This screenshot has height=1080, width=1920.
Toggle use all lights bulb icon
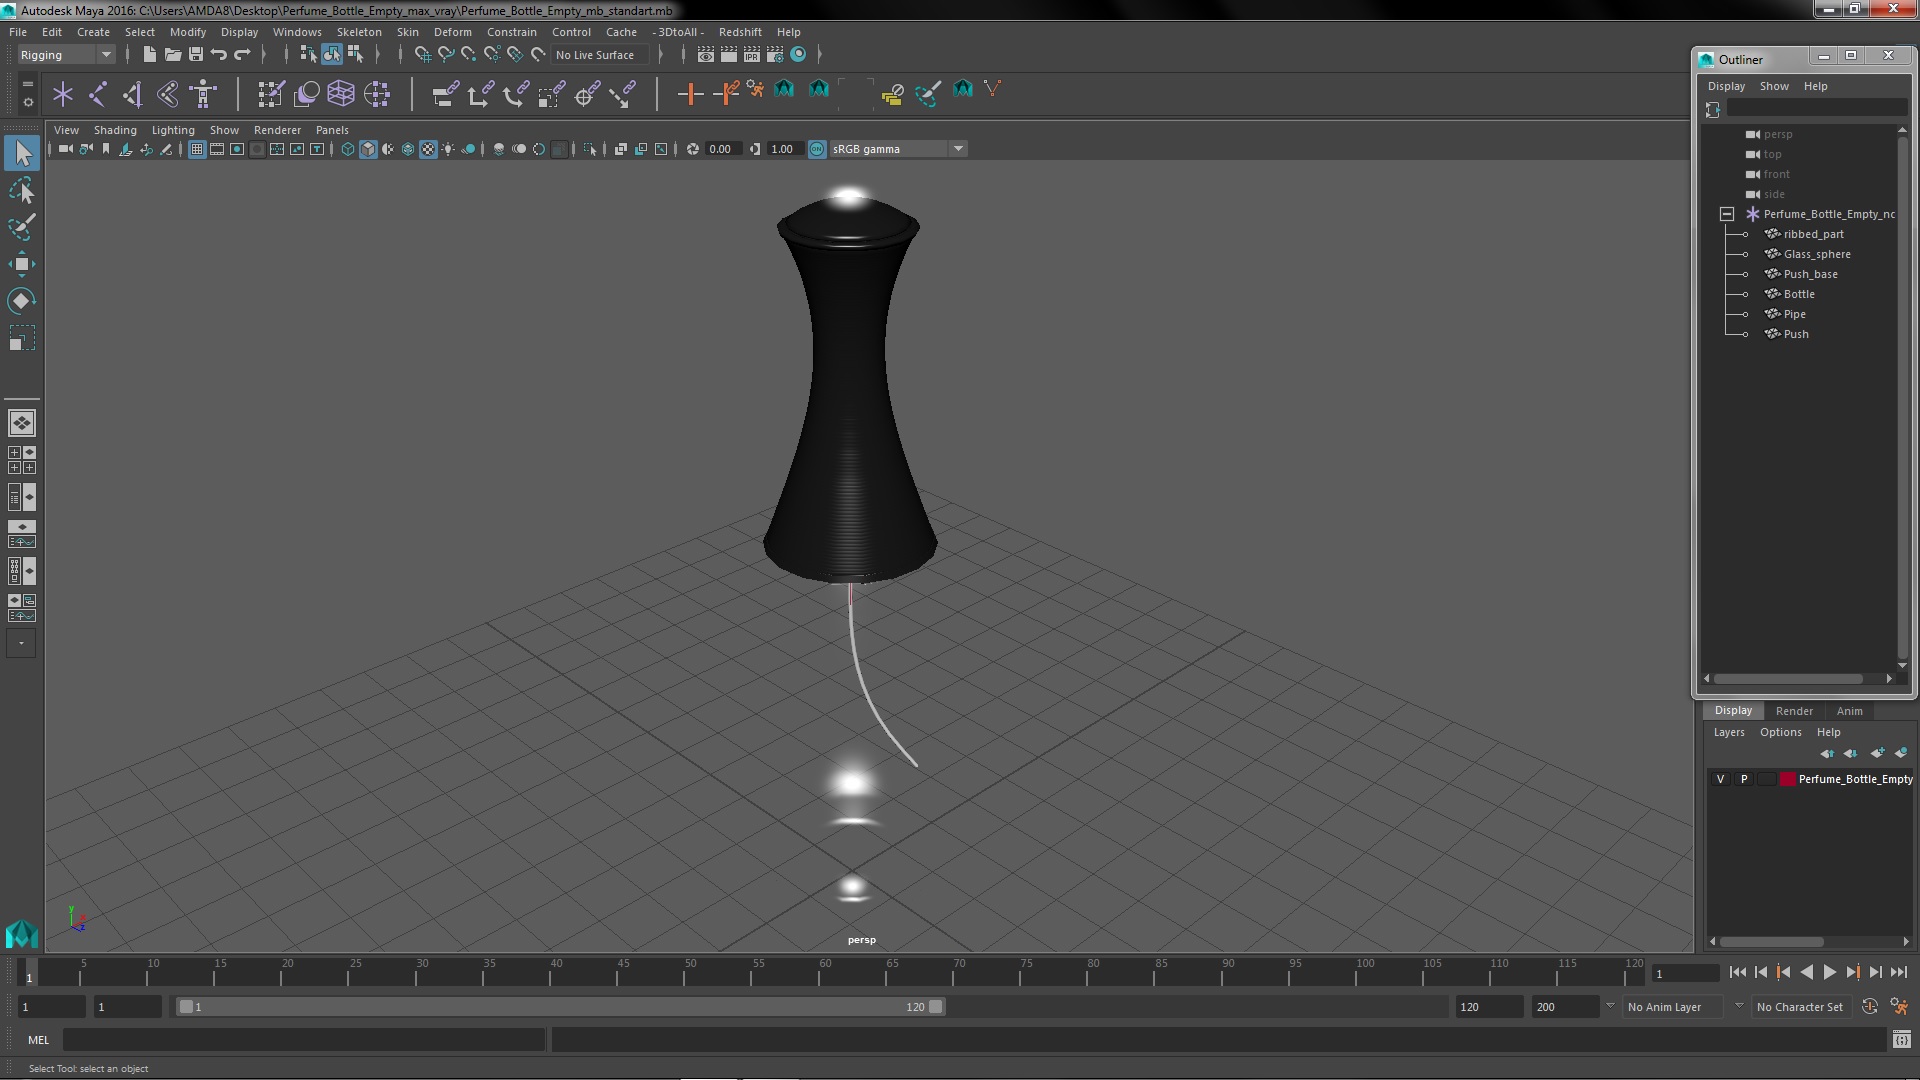[x=448, y=149]
